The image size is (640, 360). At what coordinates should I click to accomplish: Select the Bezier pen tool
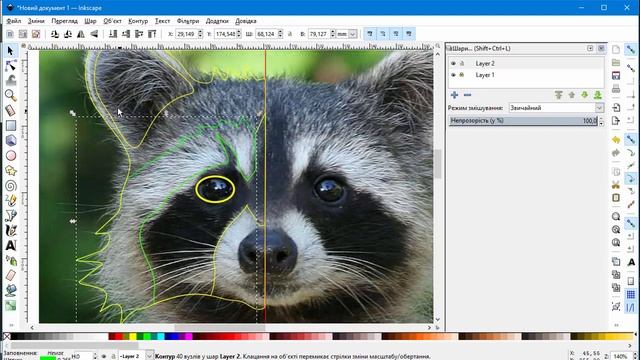[x=11, y=216]
